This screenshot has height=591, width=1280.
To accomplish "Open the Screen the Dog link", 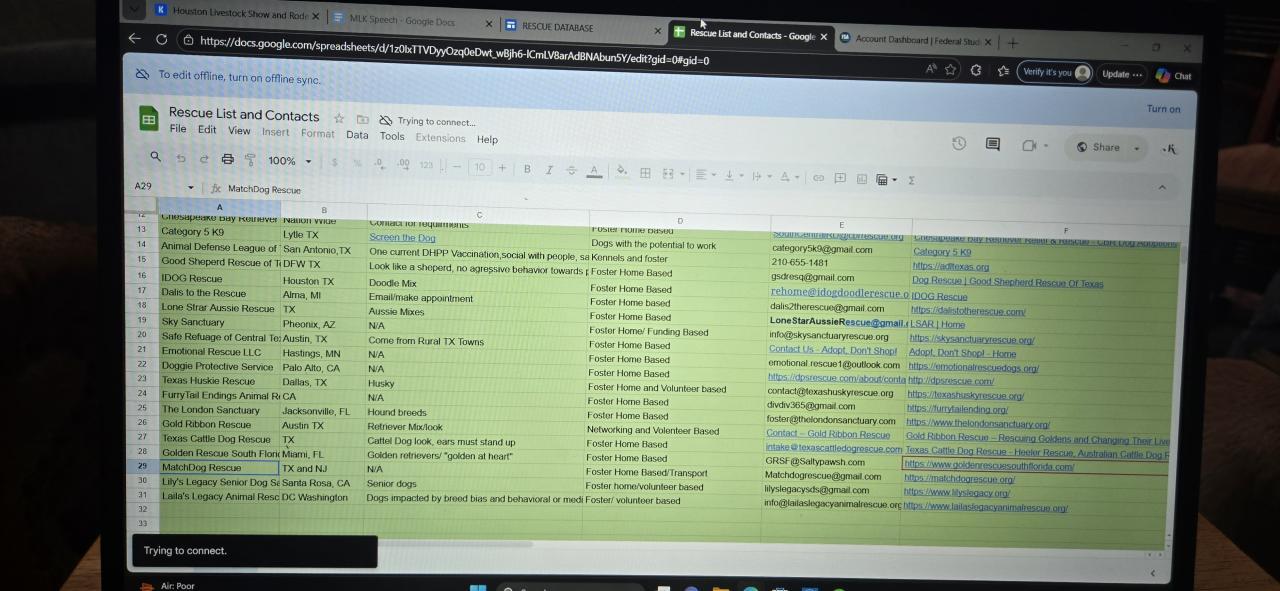I will [402, 237].
